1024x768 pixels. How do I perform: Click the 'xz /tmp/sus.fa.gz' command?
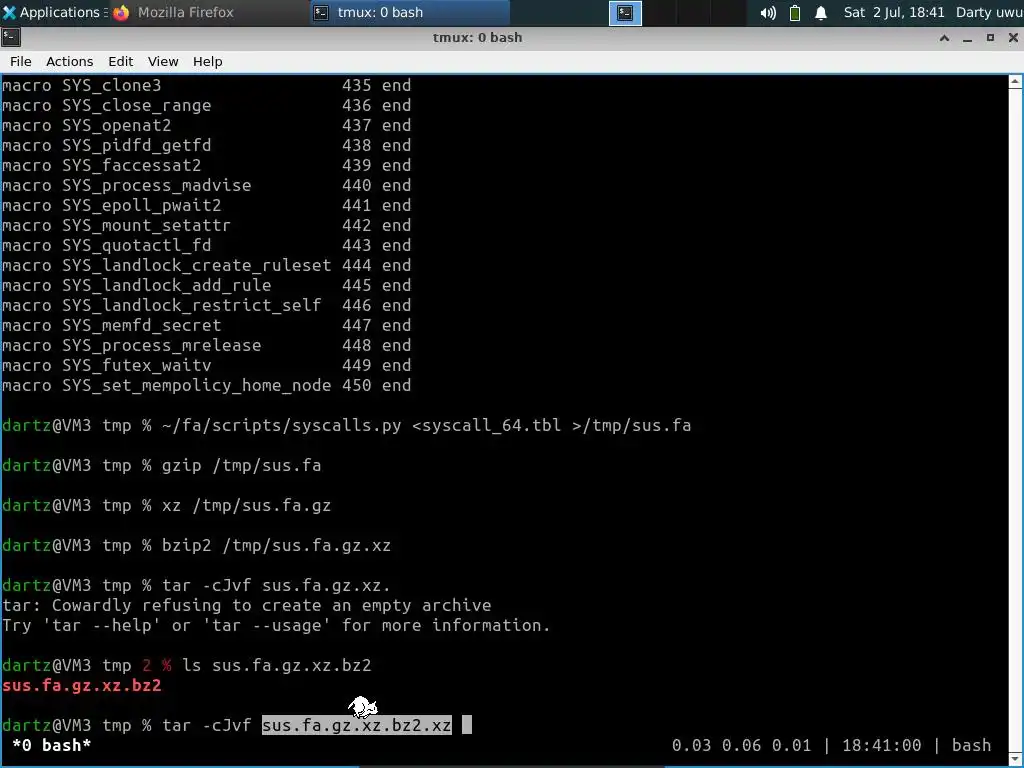tap(247, 505)
